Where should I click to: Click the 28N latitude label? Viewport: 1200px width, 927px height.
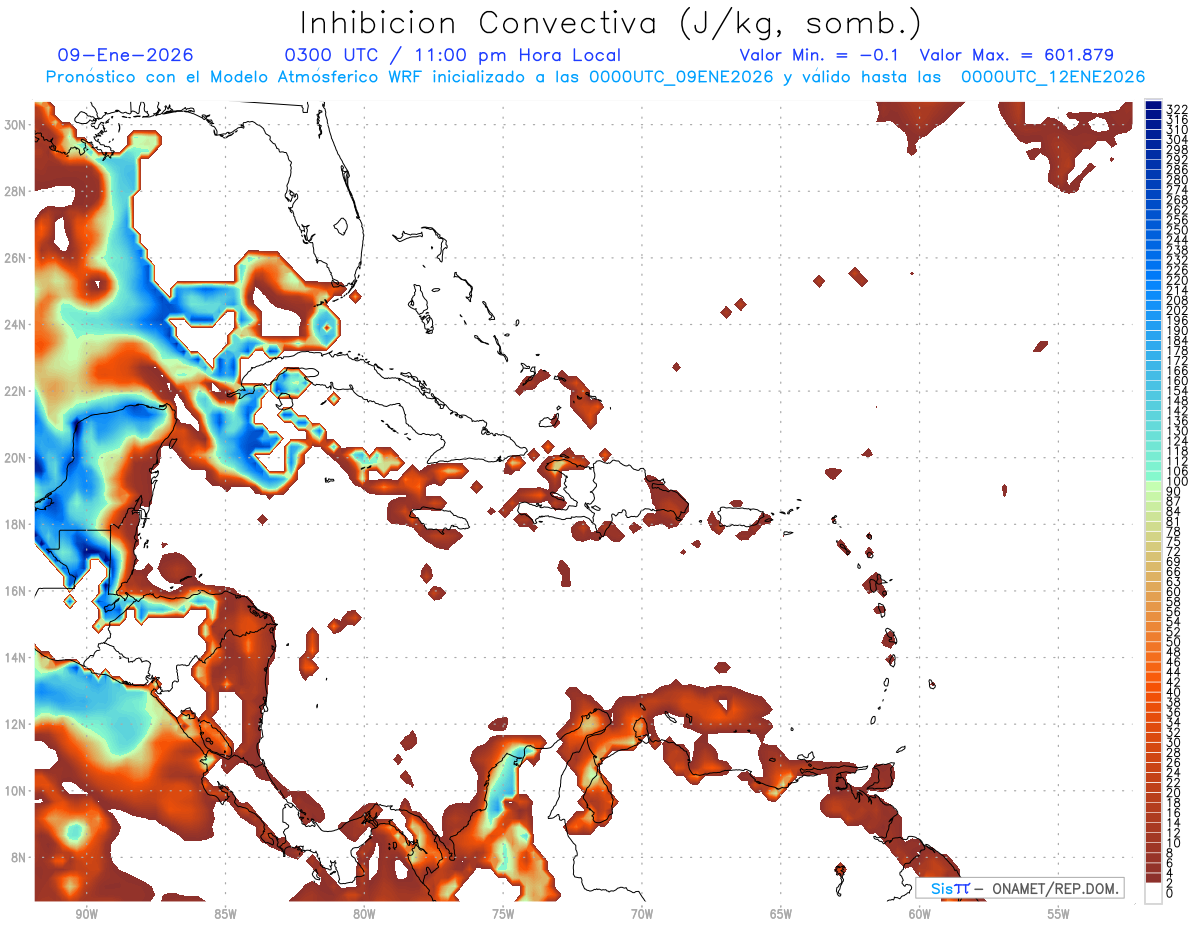click(x=16, y=191)
